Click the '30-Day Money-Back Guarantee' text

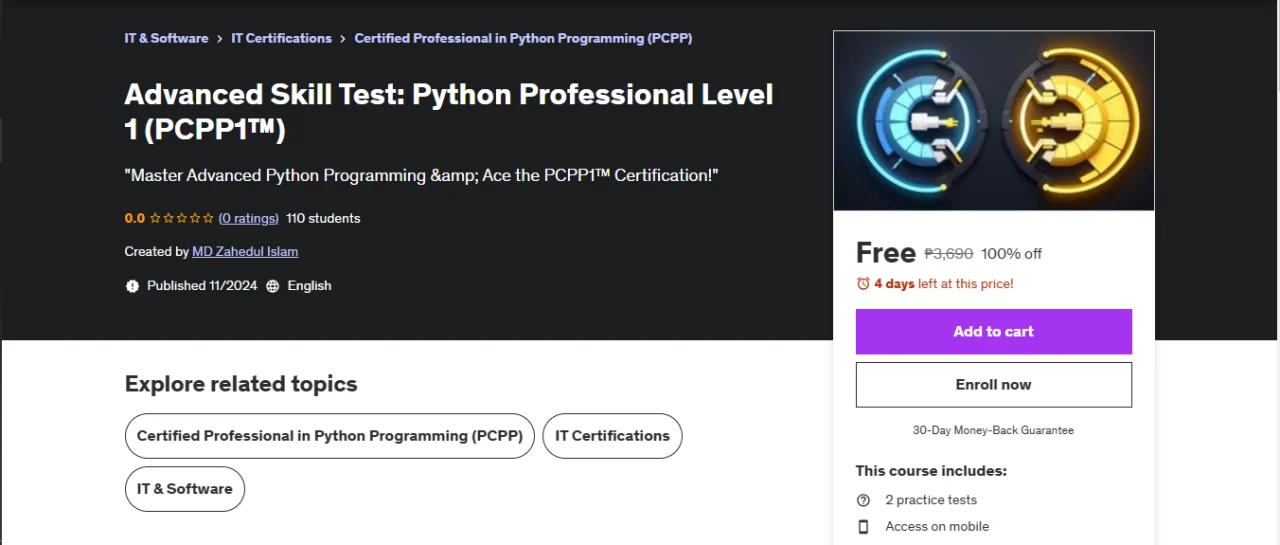(x=993, y=430)
